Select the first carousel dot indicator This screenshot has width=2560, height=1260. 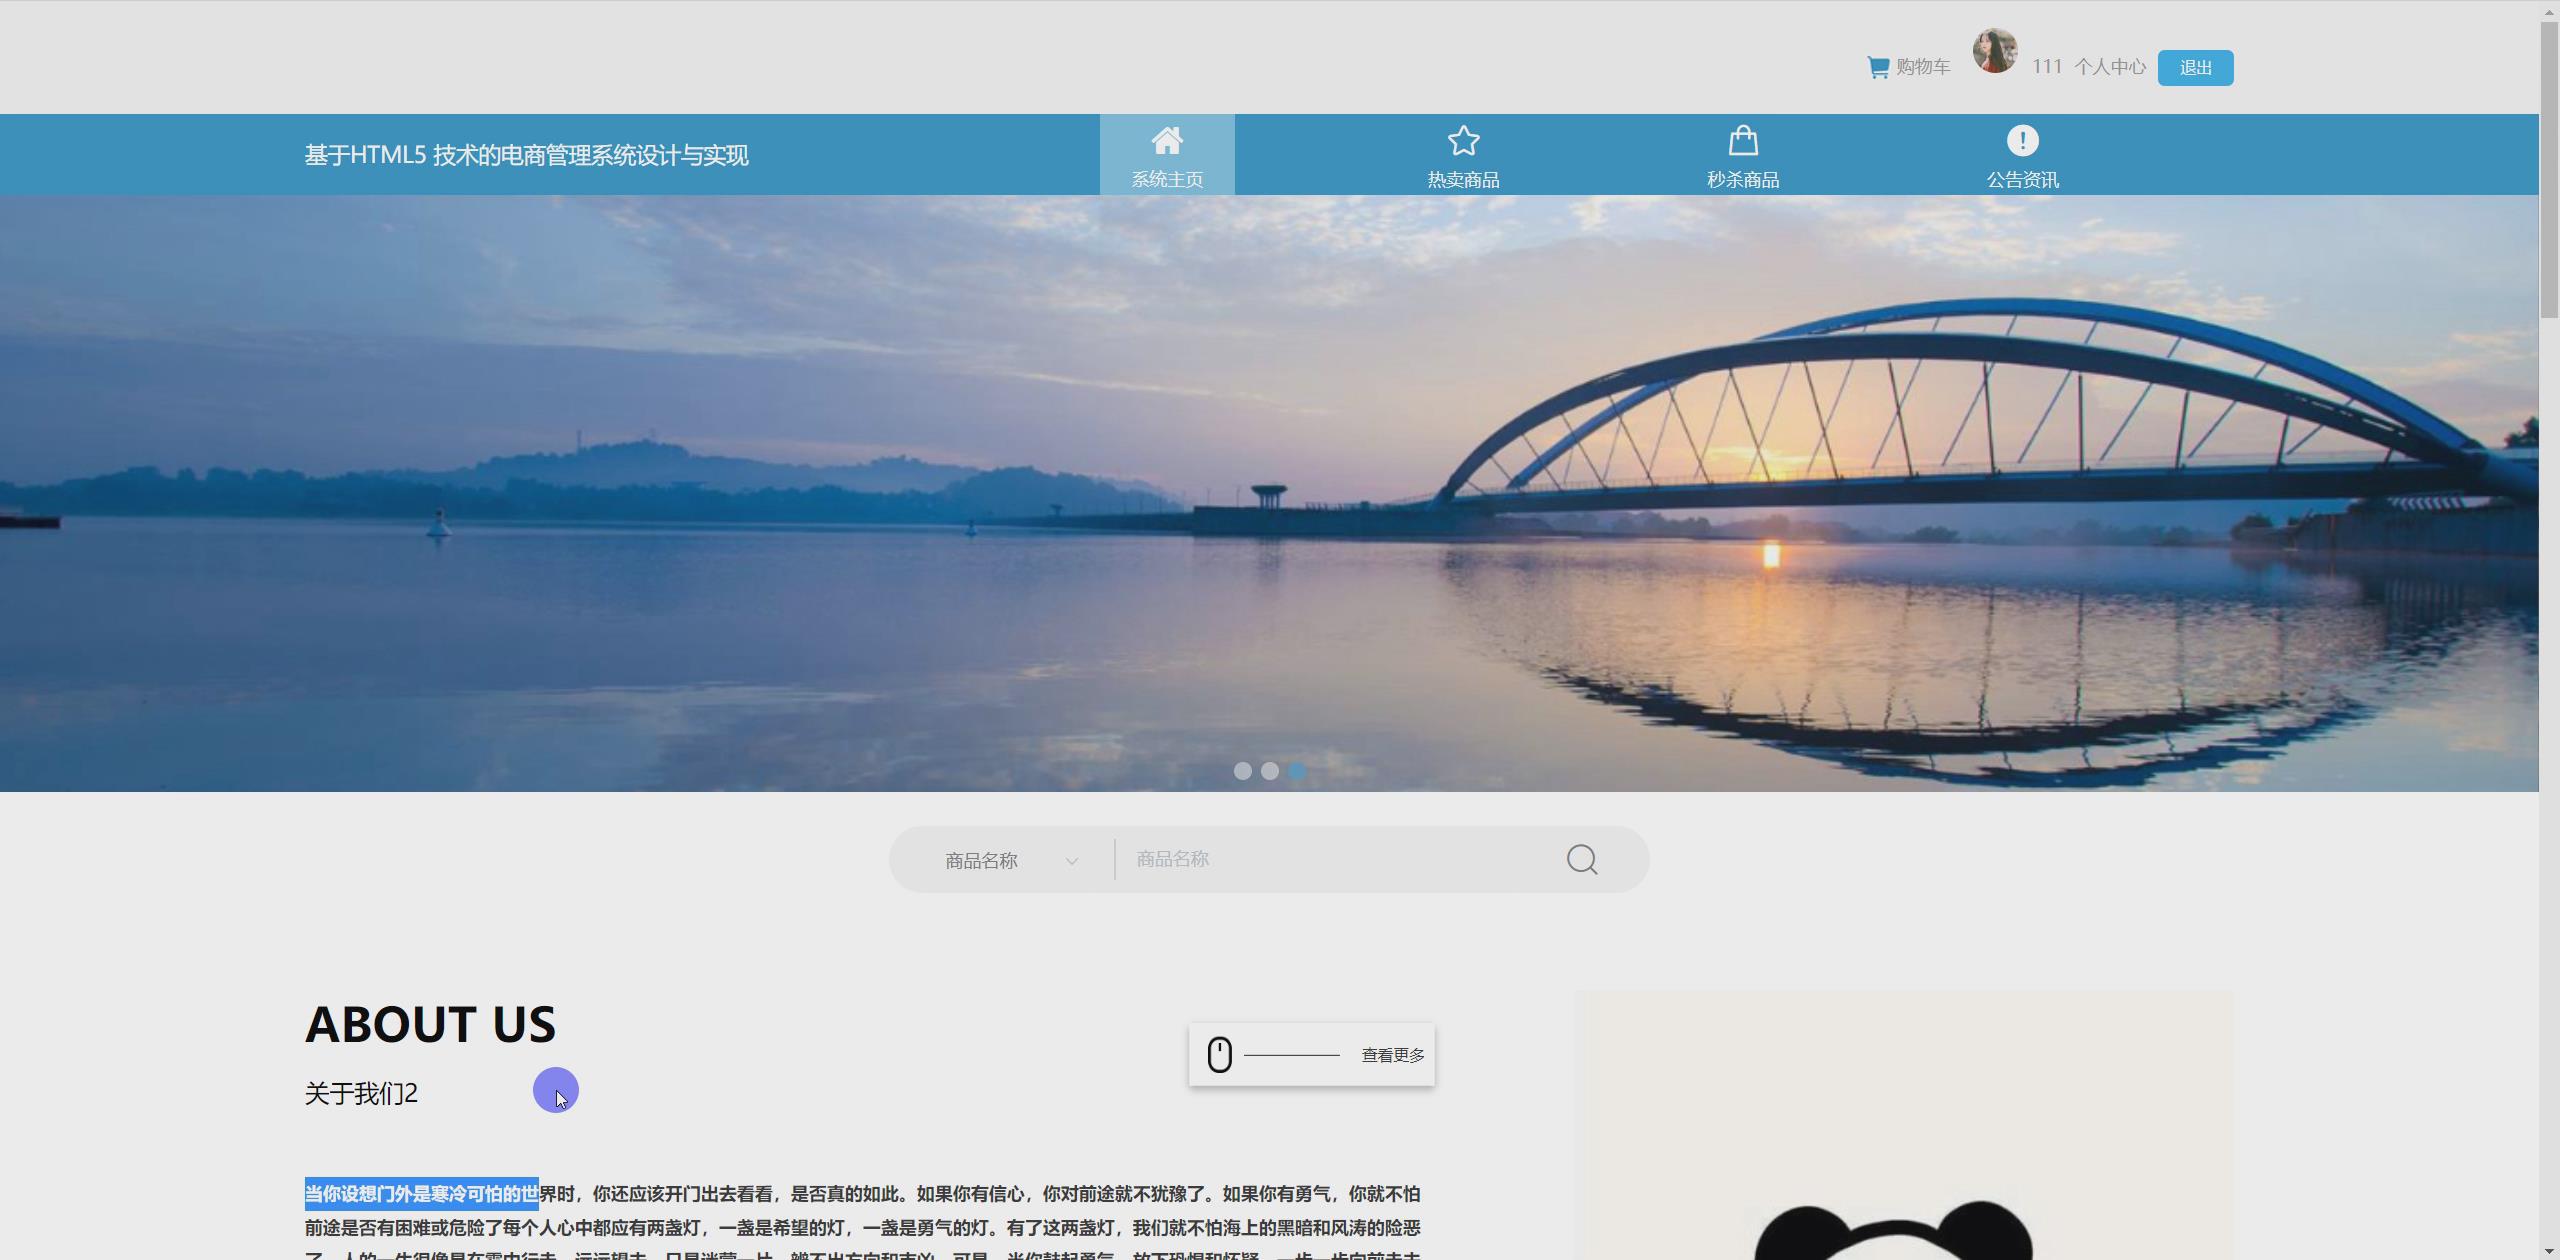point(1242,771)
